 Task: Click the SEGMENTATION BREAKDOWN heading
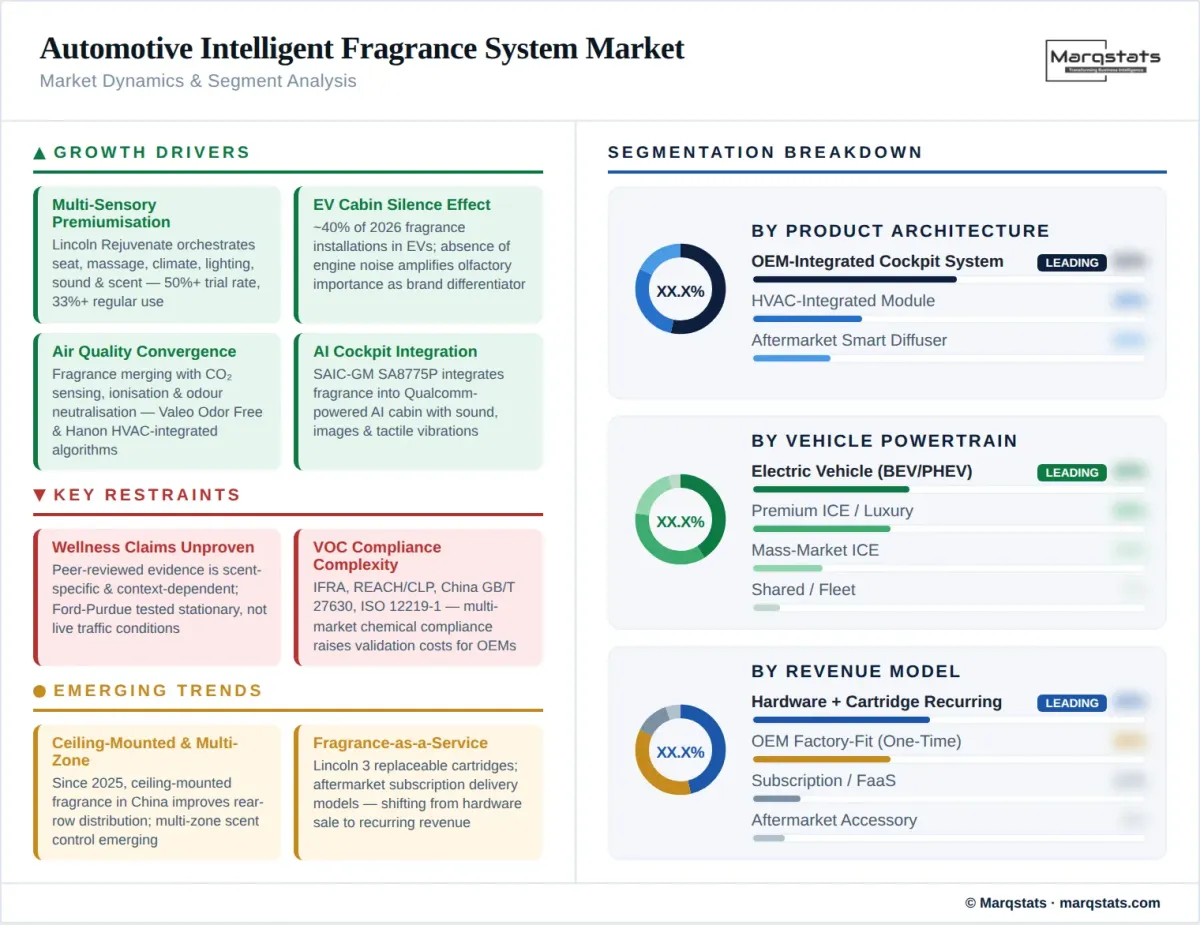pos(765,153)
